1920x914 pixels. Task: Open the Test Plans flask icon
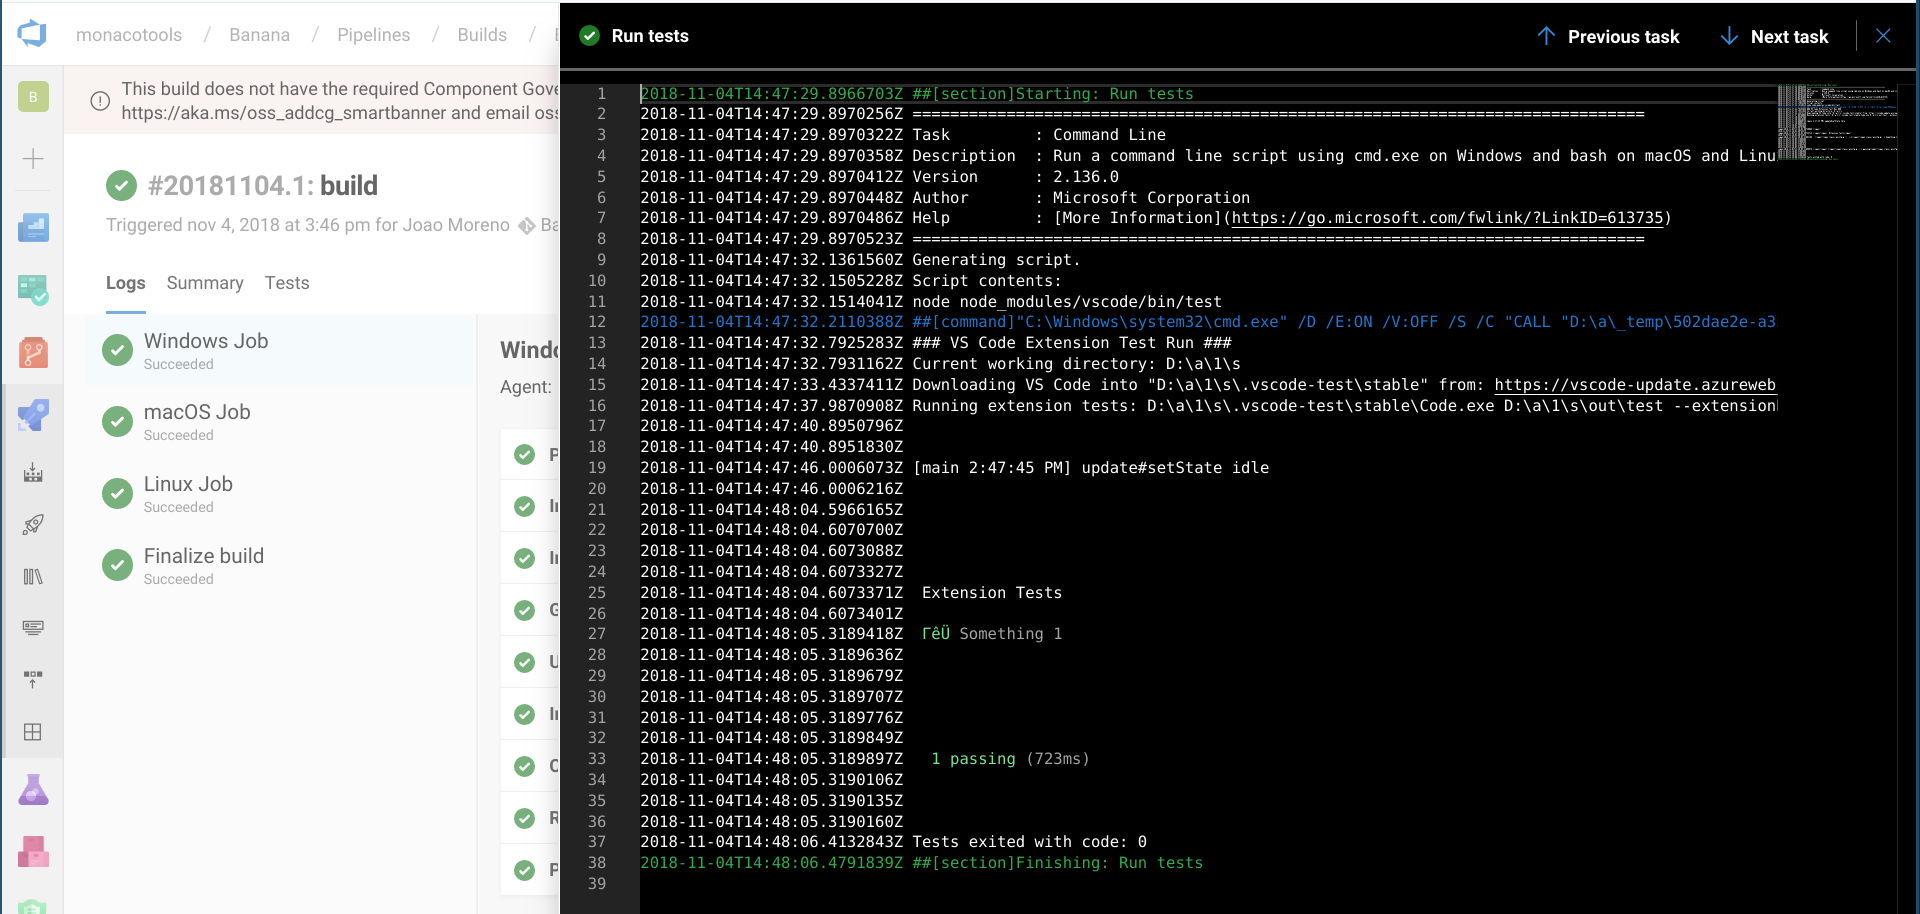coord(33,790)
